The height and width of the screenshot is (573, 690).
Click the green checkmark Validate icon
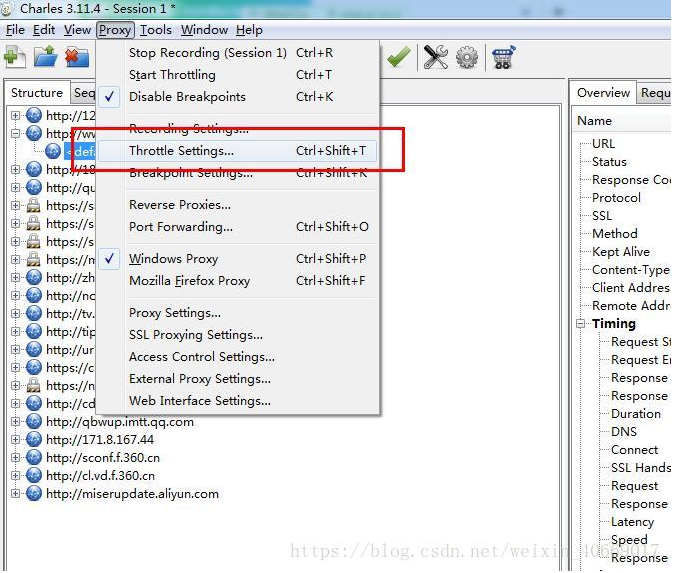point(399,57)
